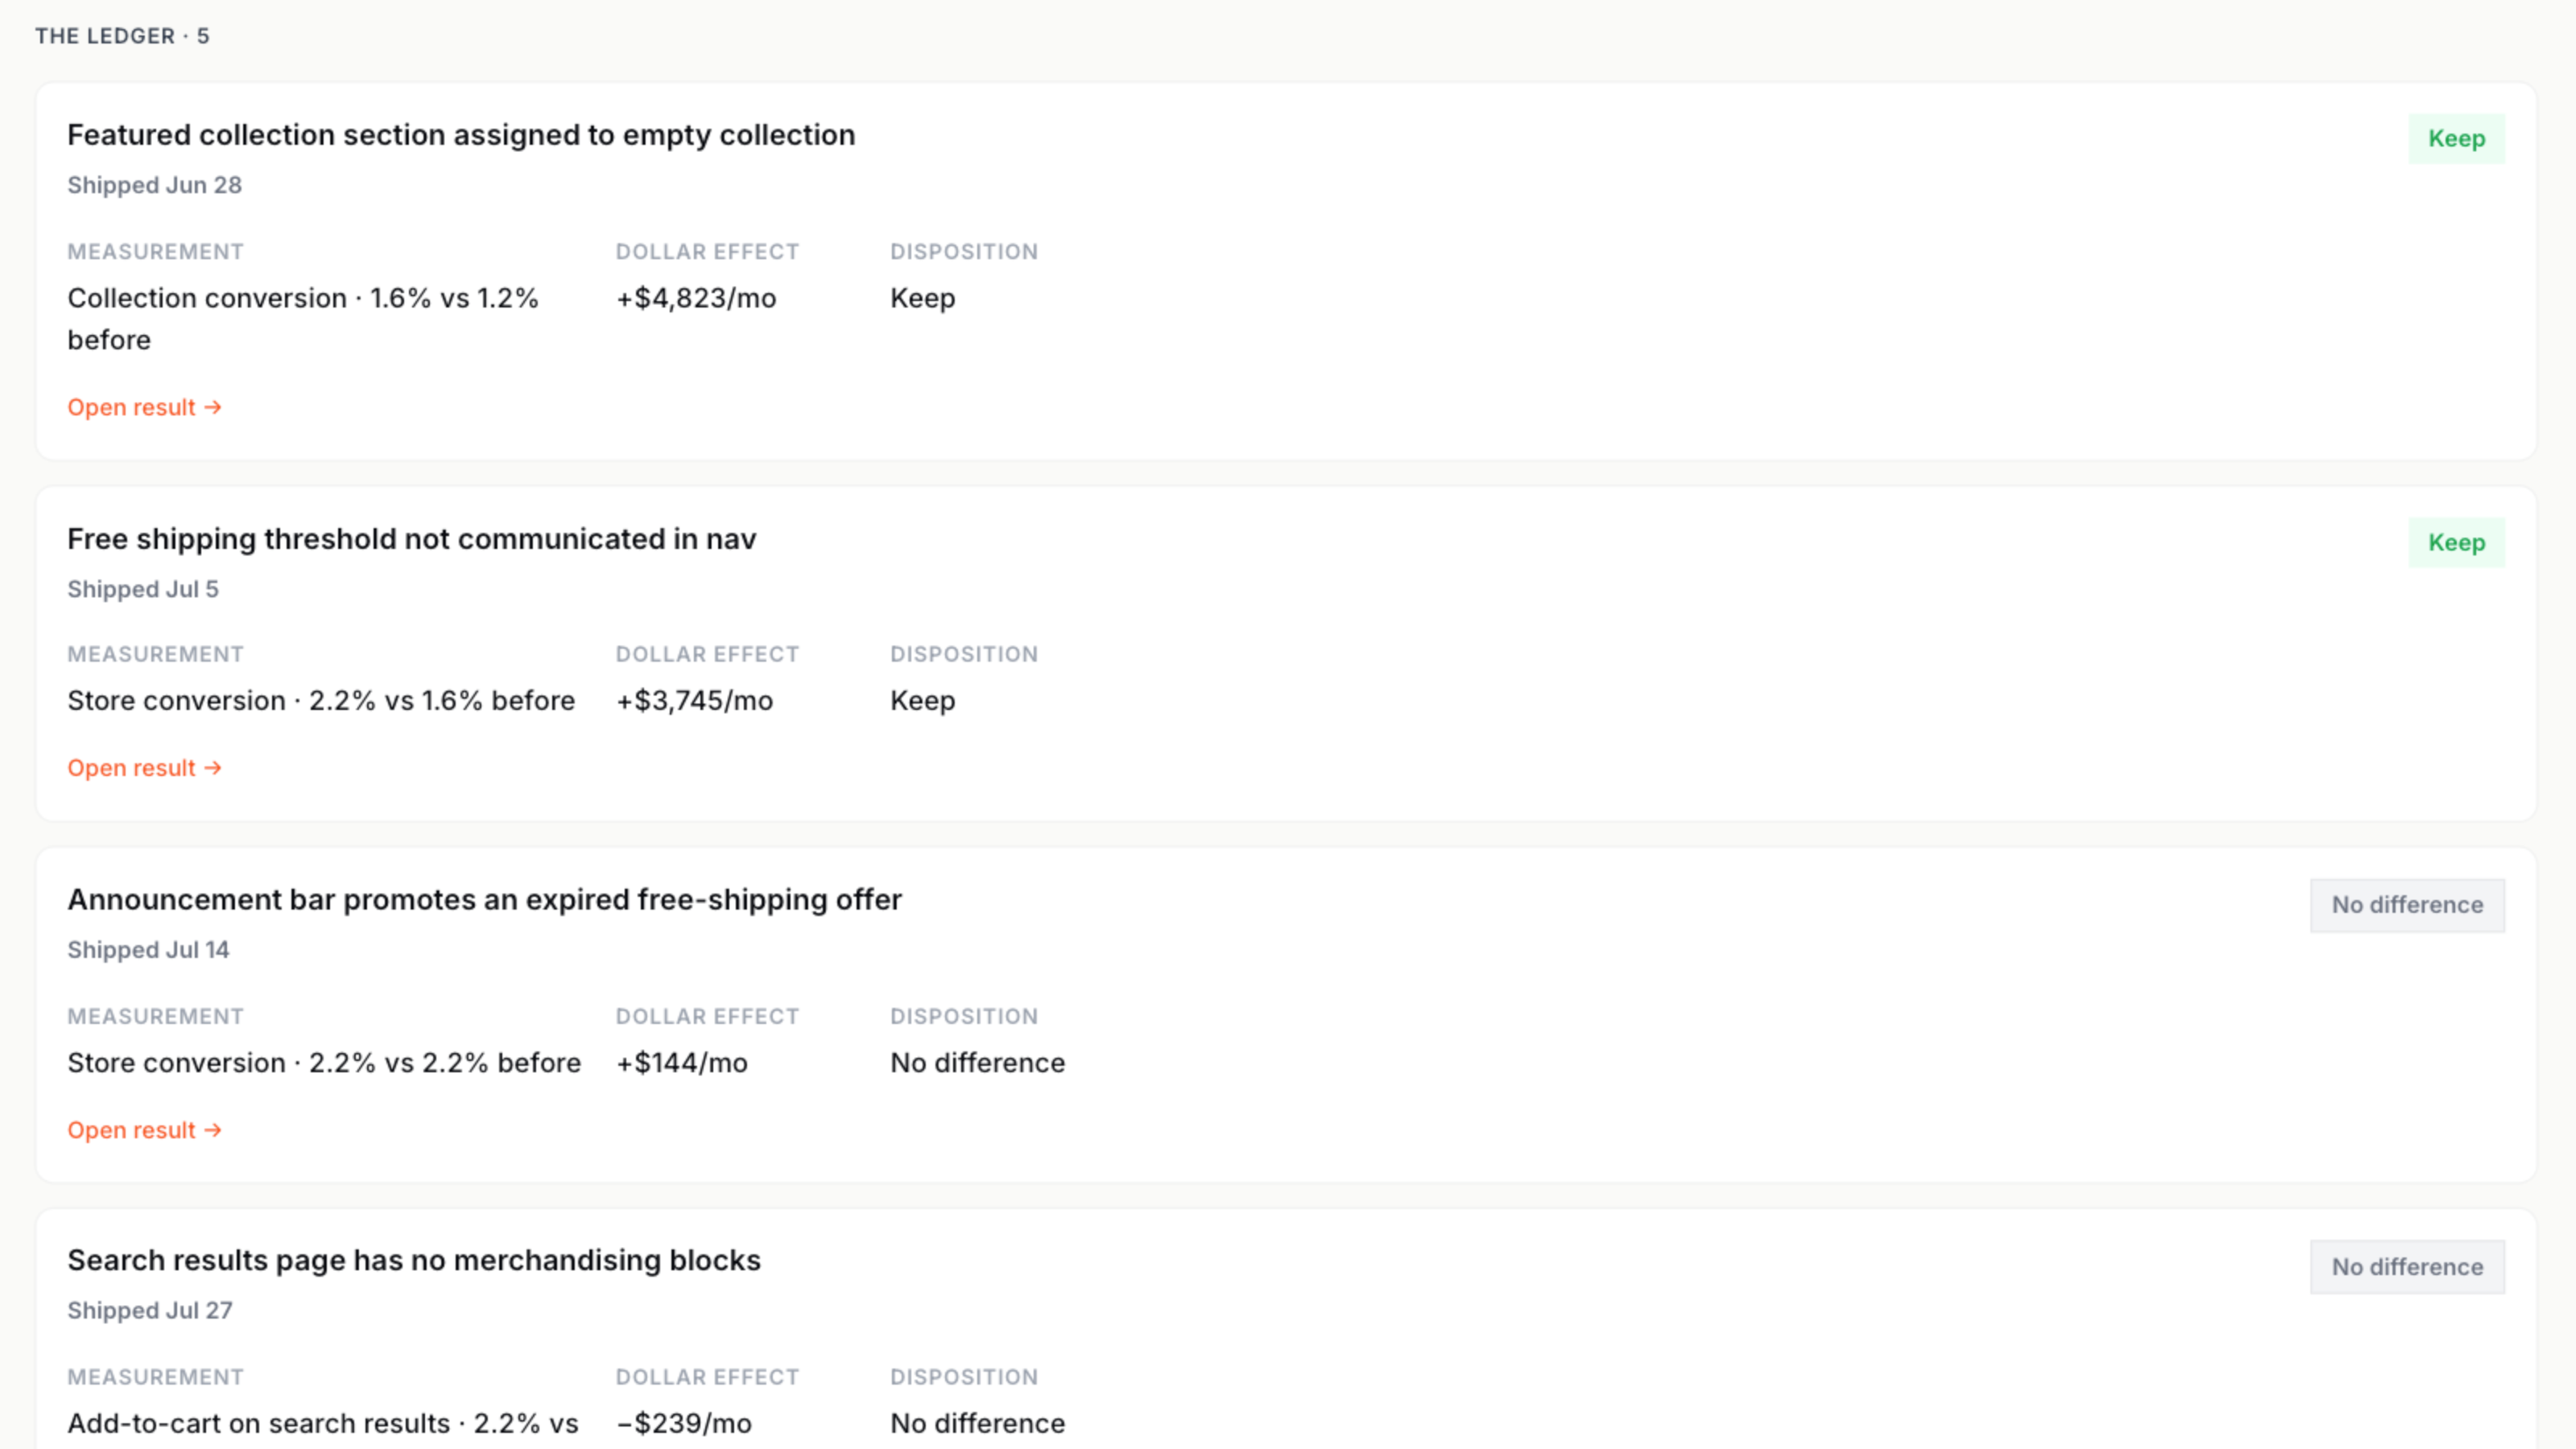Select title 'Free shipping threshold not communicated in nav'

pyautogui.click(x=411, y=539)
